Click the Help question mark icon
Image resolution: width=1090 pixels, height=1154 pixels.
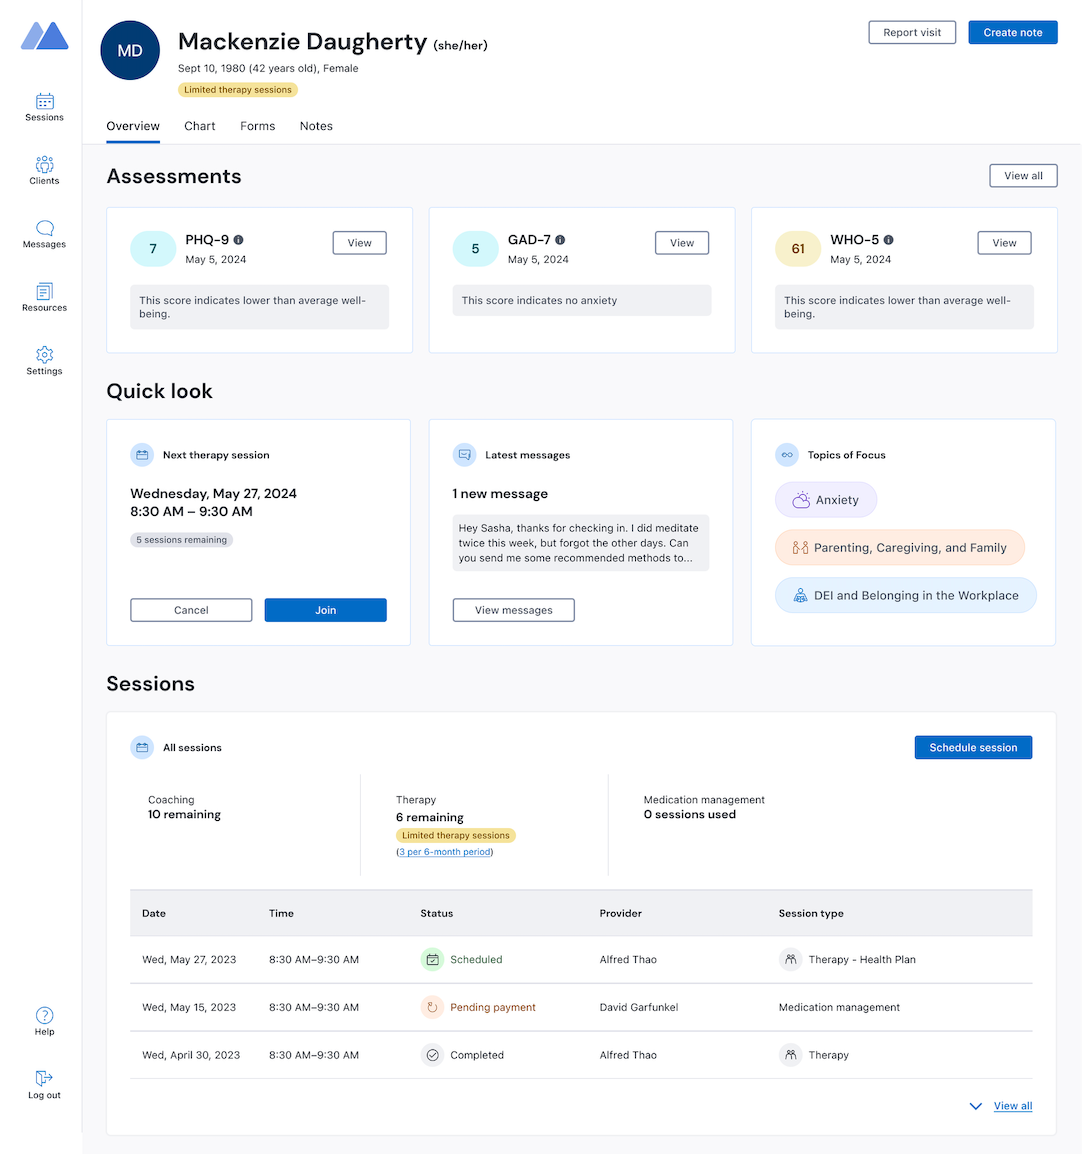click(44, 1016)
